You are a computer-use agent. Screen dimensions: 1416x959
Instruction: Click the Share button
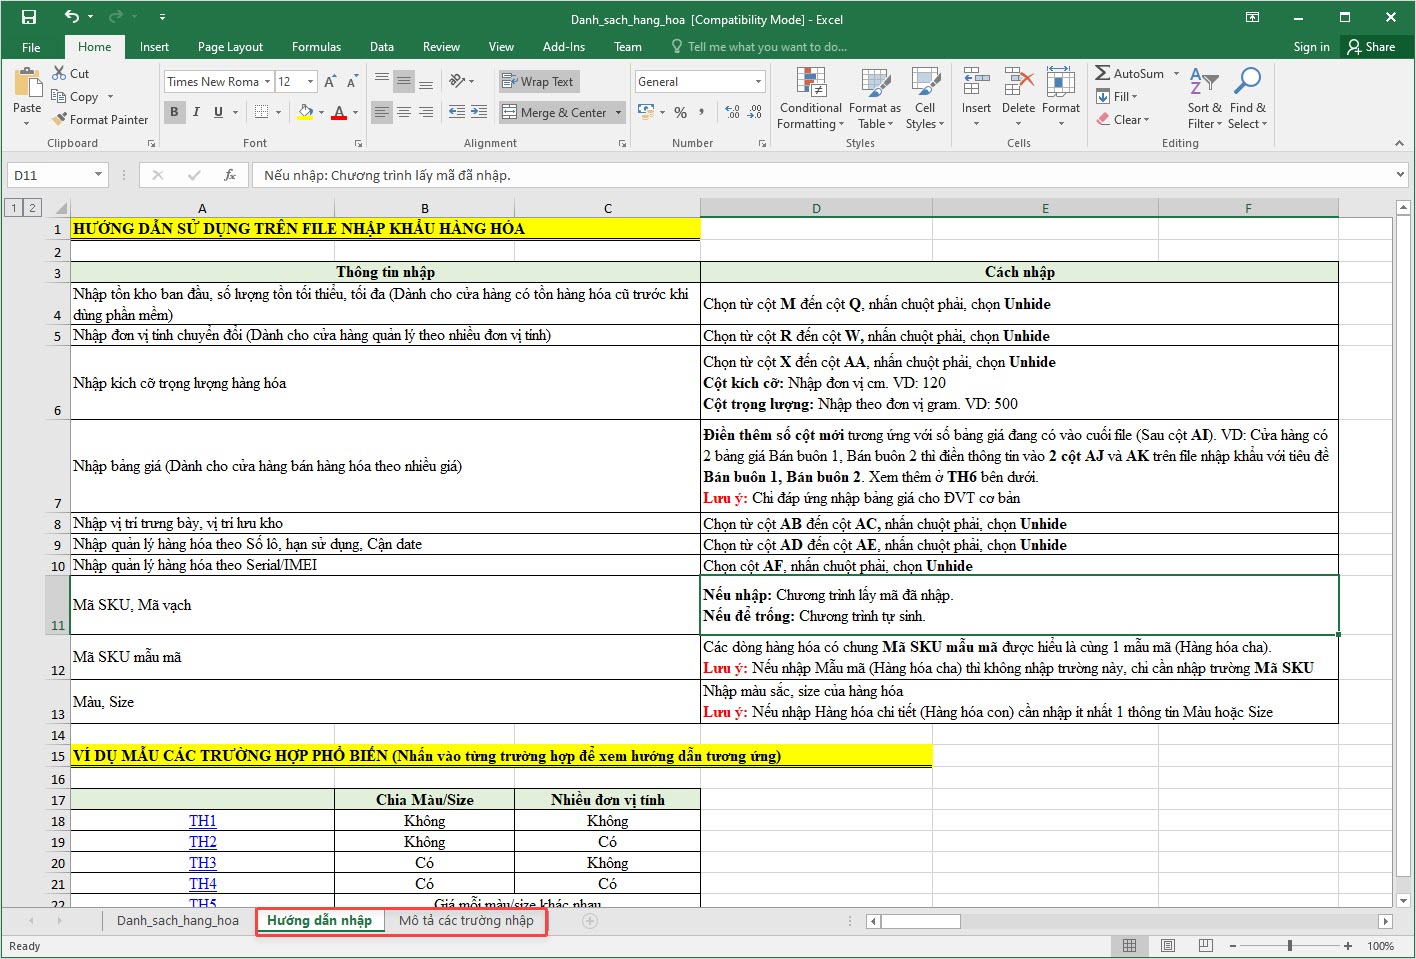coord(1371,47)
